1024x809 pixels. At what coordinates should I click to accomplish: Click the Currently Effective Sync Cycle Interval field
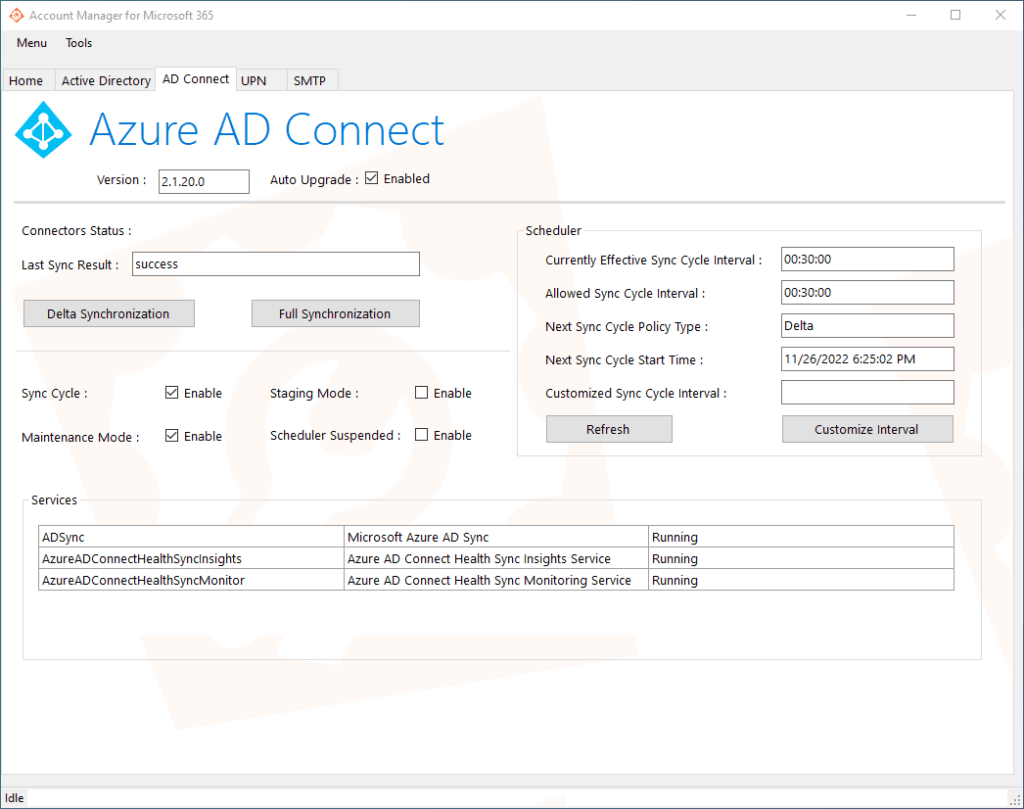tap(867, 259)
